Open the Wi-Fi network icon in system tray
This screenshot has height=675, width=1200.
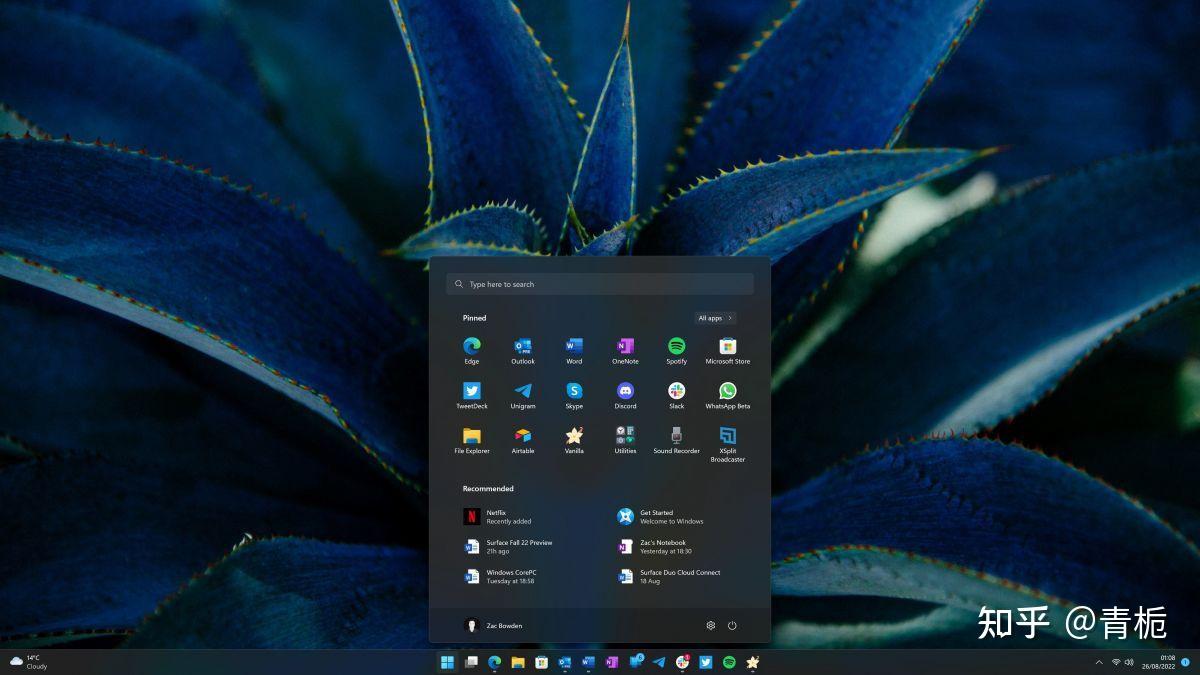[x=1116, y=662]
